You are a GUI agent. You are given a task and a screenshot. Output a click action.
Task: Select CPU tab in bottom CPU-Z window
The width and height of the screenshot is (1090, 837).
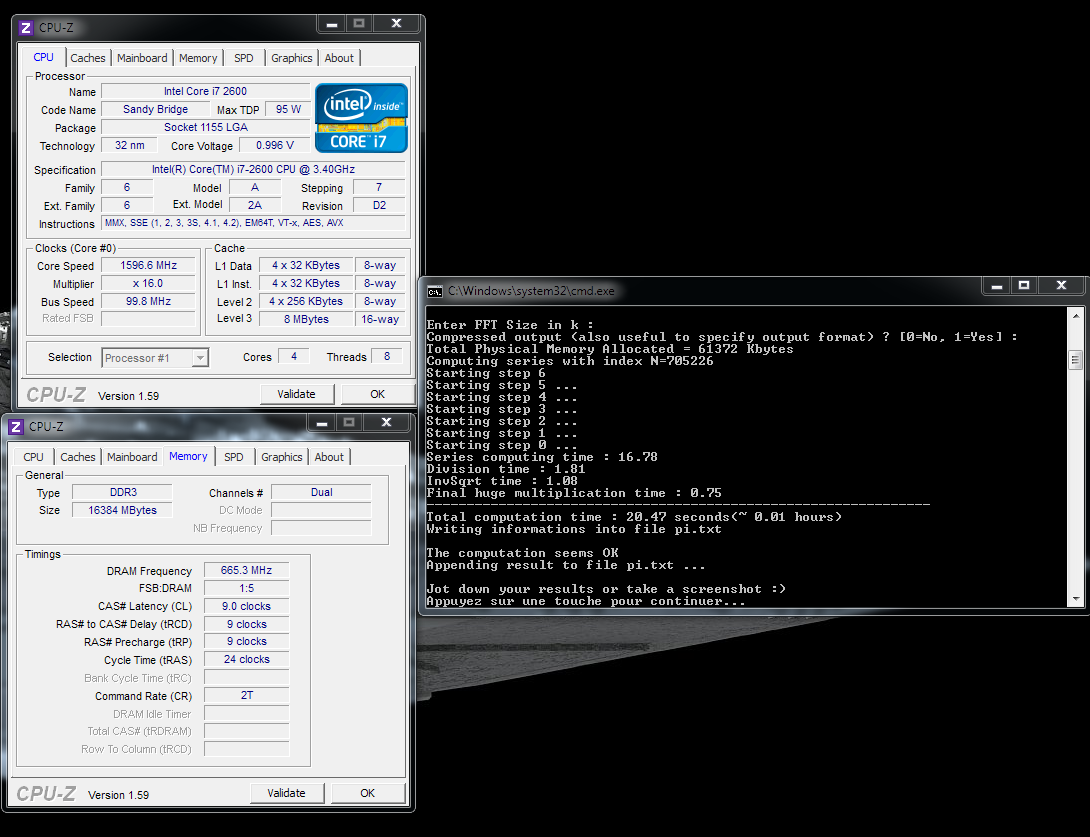pos(33,457)
